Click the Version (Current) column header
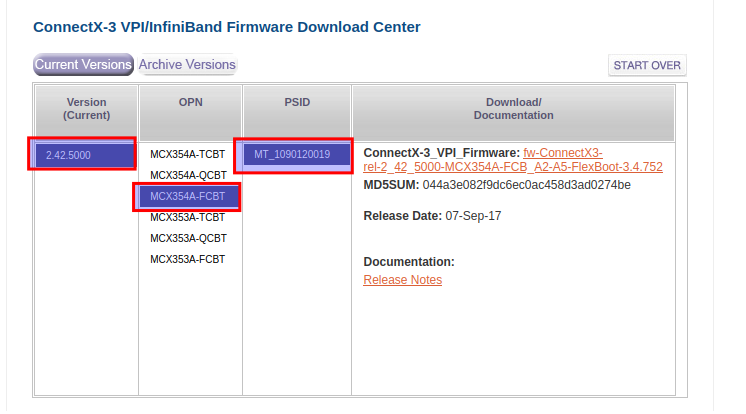Image resolution: width=746 pixels, height=414 pixels. (86, 109)
